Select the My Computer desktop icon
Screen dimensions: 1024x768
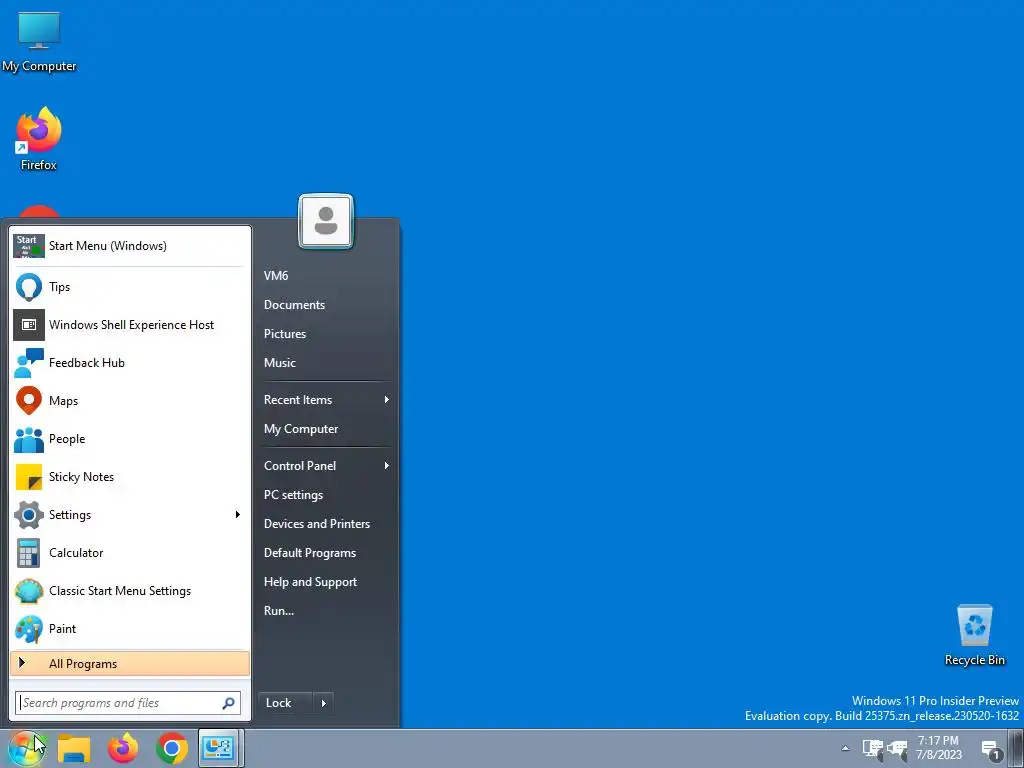tap(39, 42)
